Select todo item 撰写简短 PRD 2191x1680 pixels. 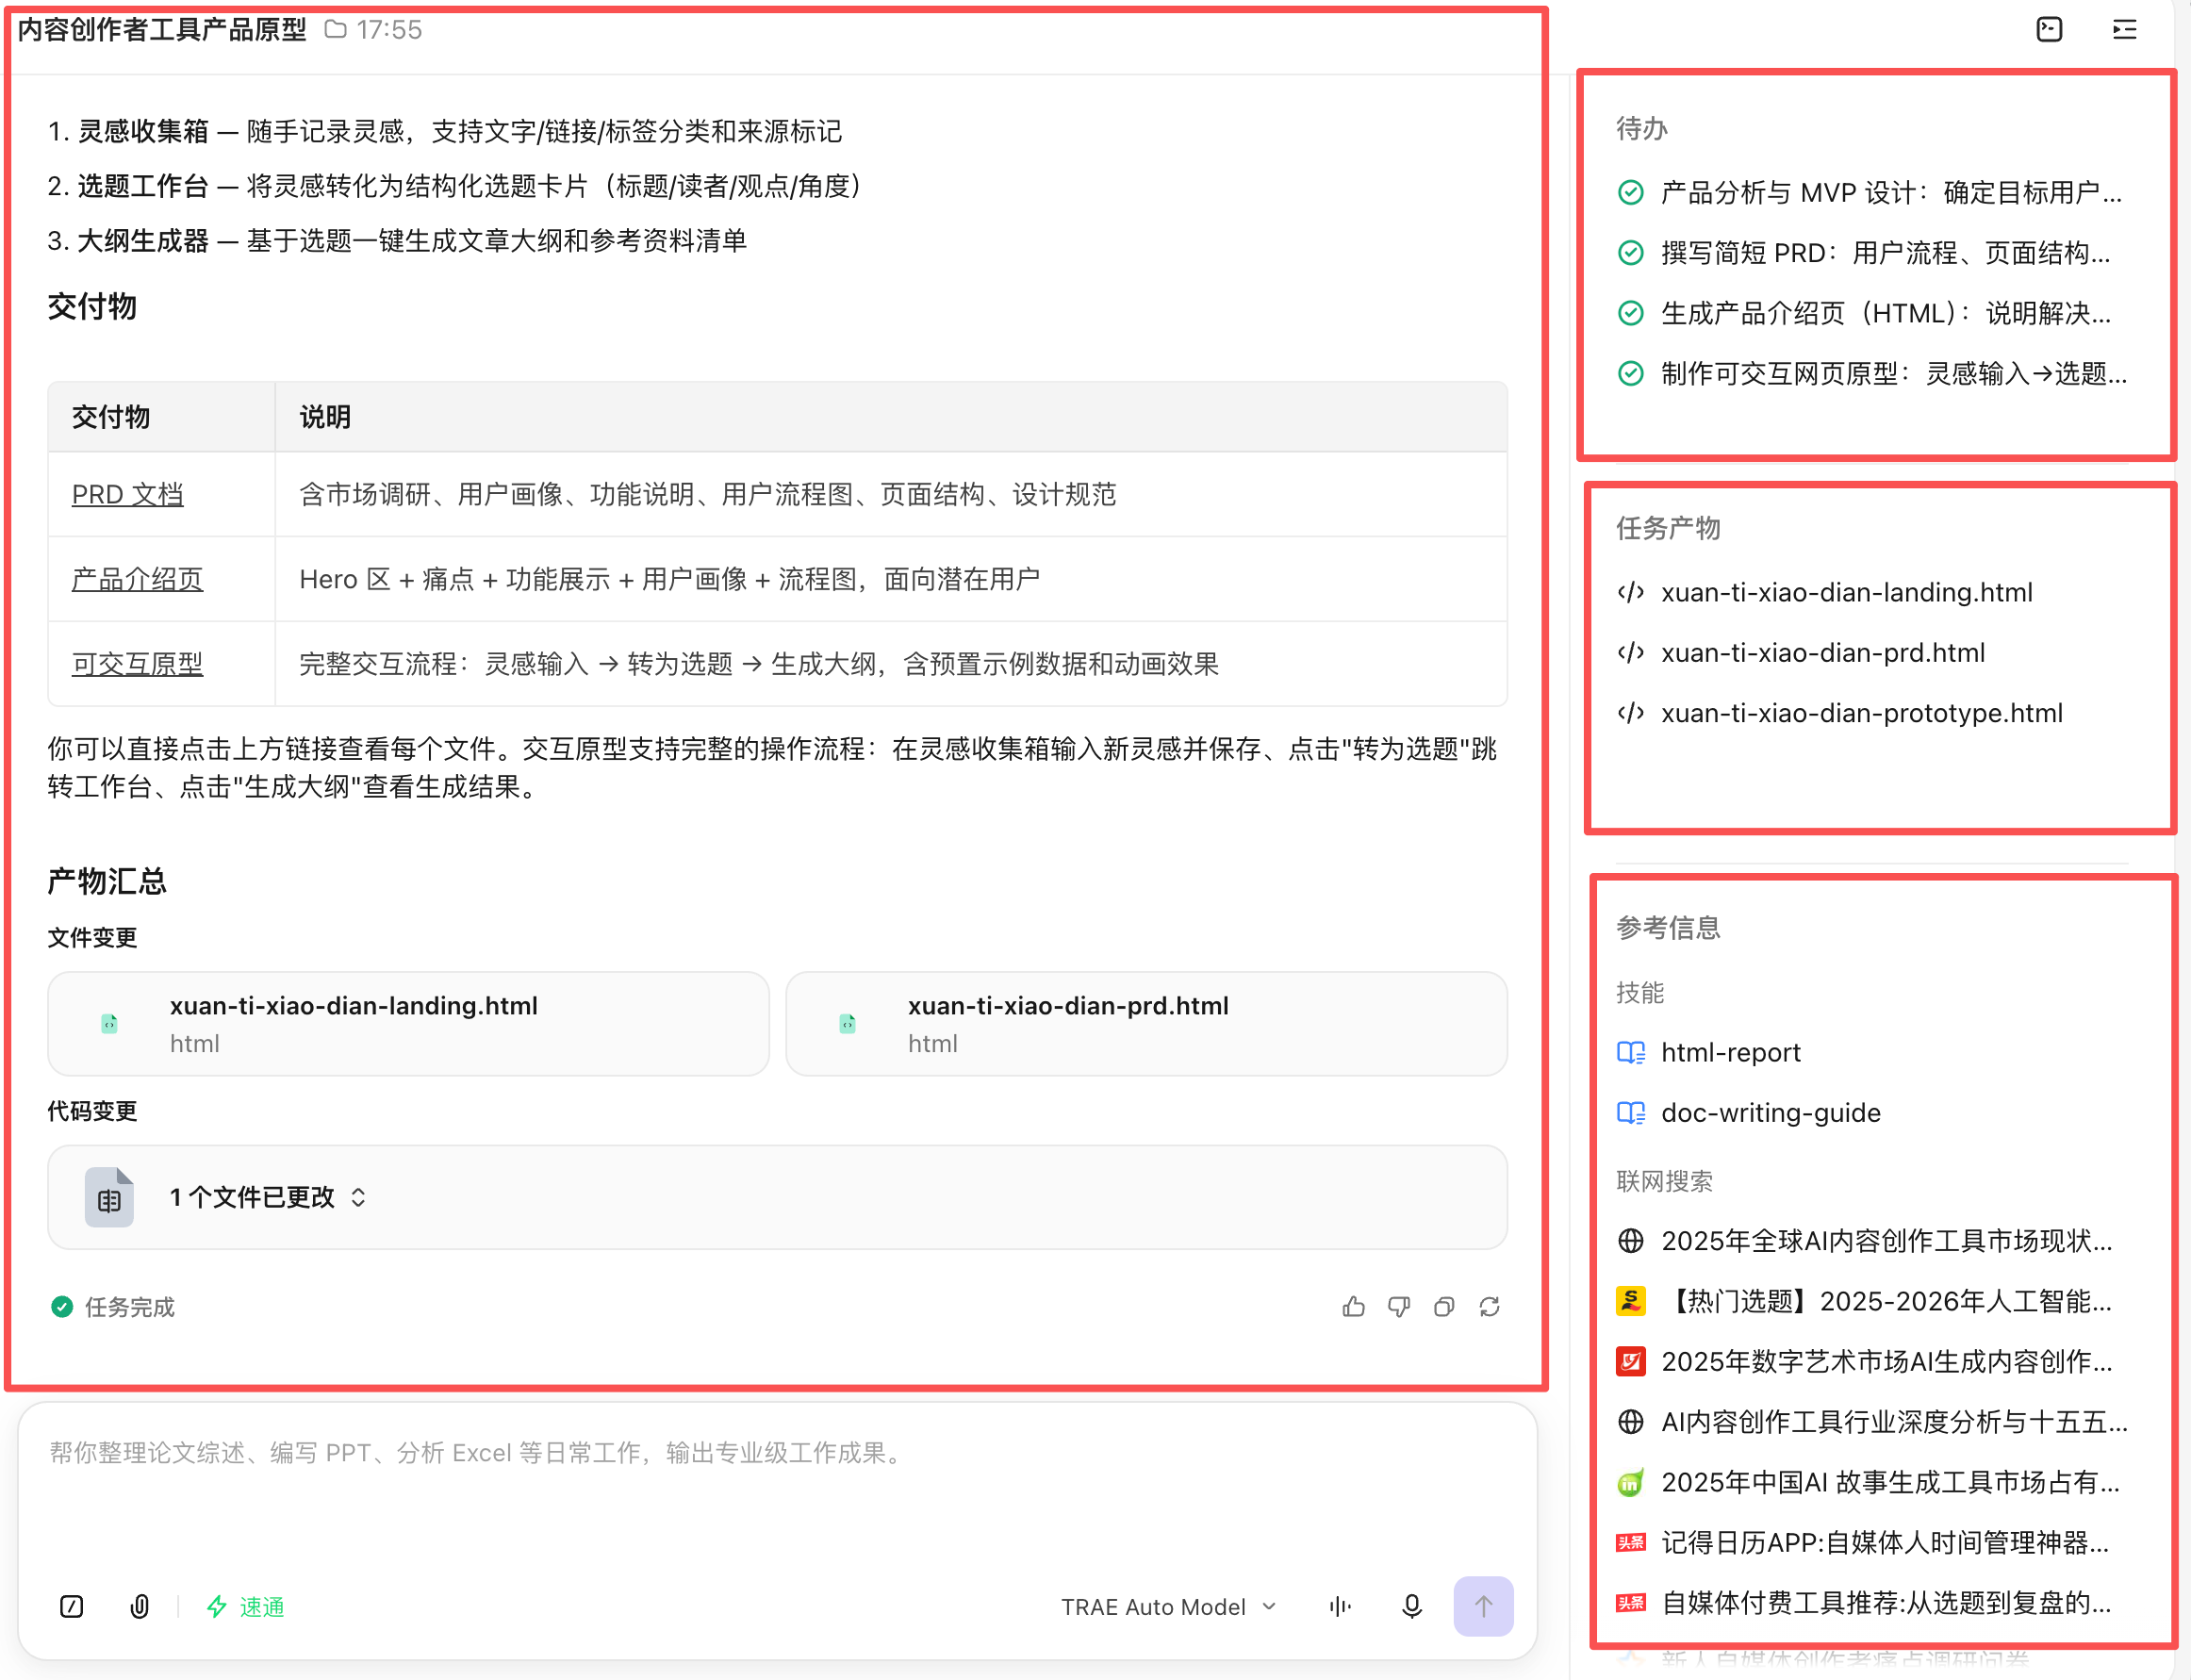coord(1870,253)
